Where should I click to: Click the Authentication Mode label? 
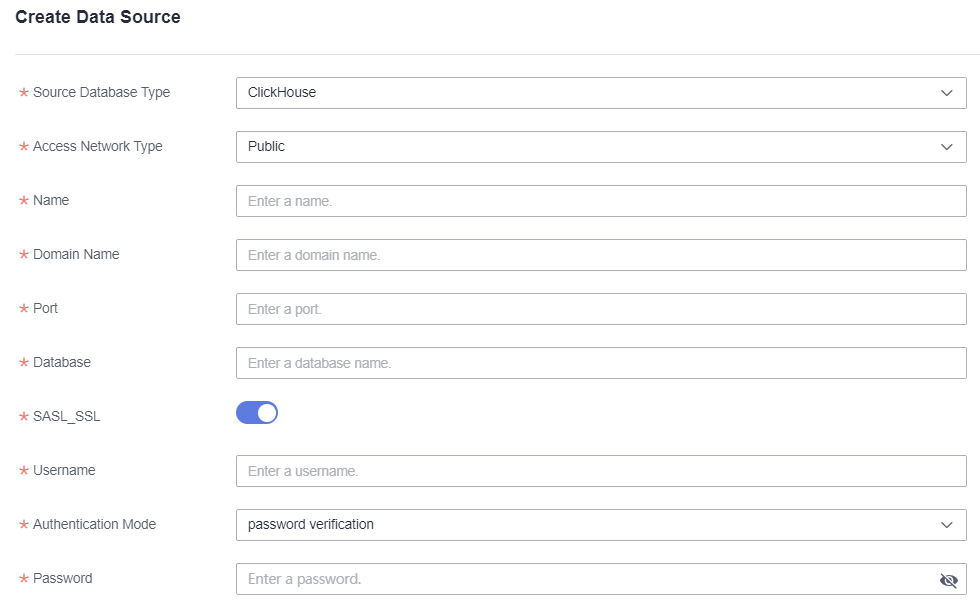click(94, 524)
